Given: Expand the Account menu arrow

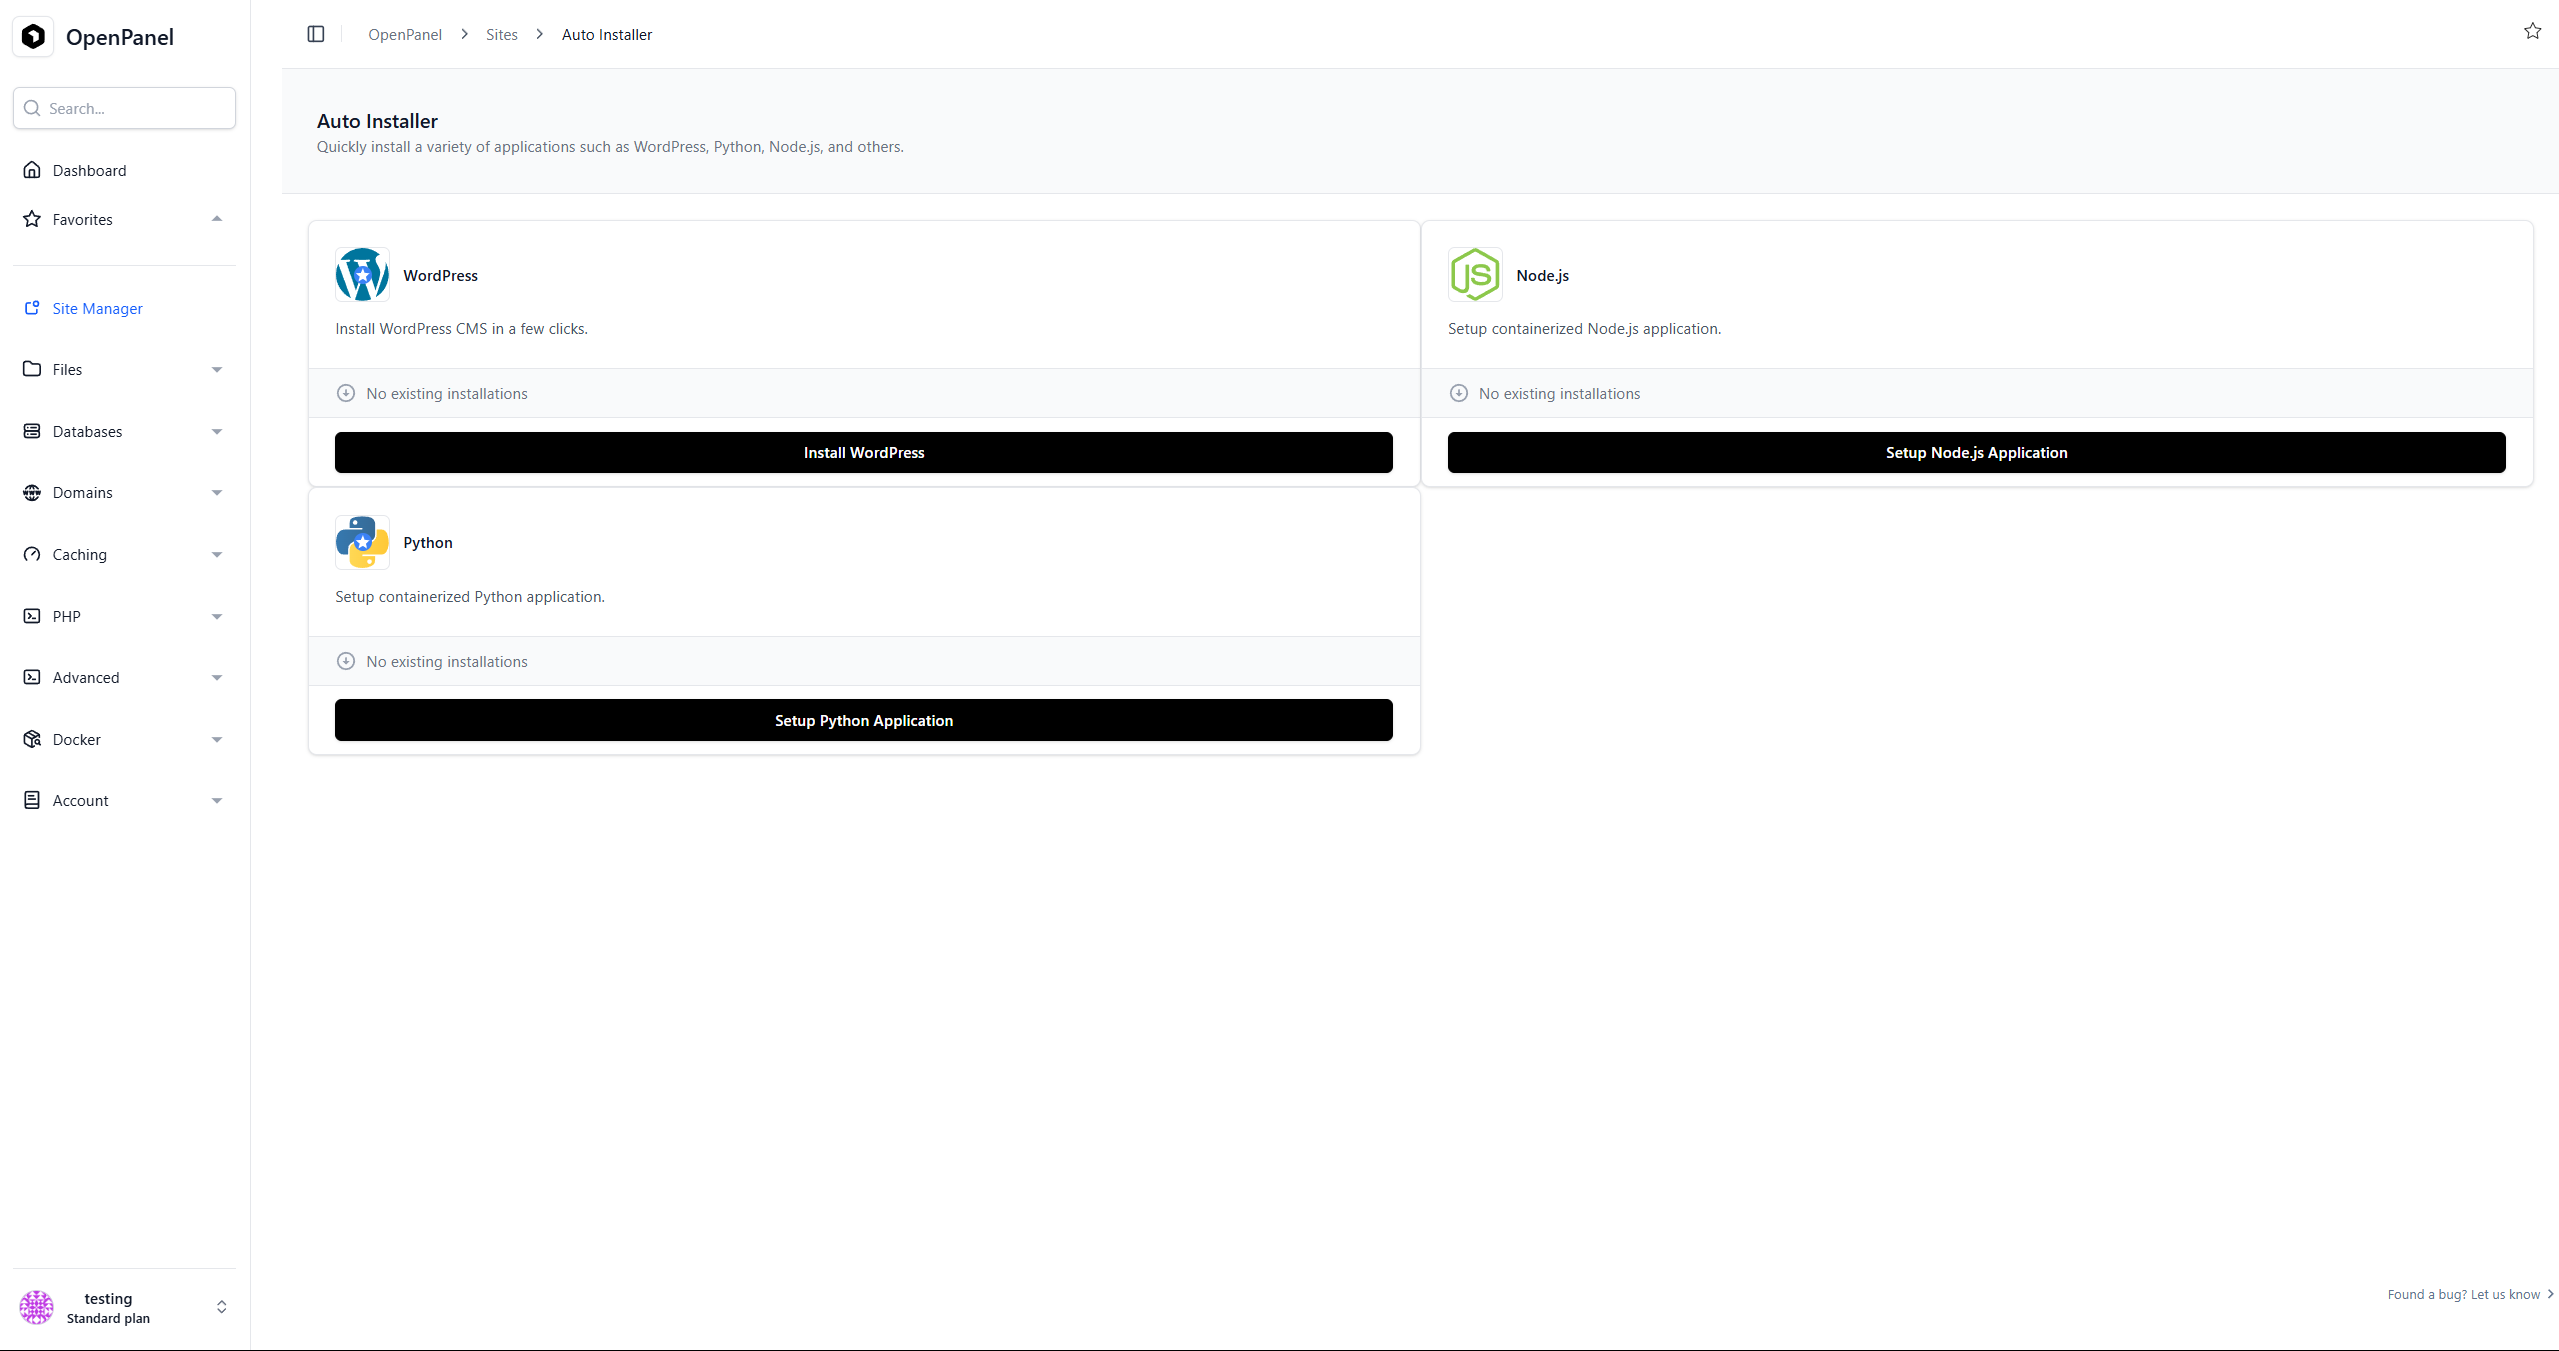Looking at the screenshot, I should [x=217, y=801].
